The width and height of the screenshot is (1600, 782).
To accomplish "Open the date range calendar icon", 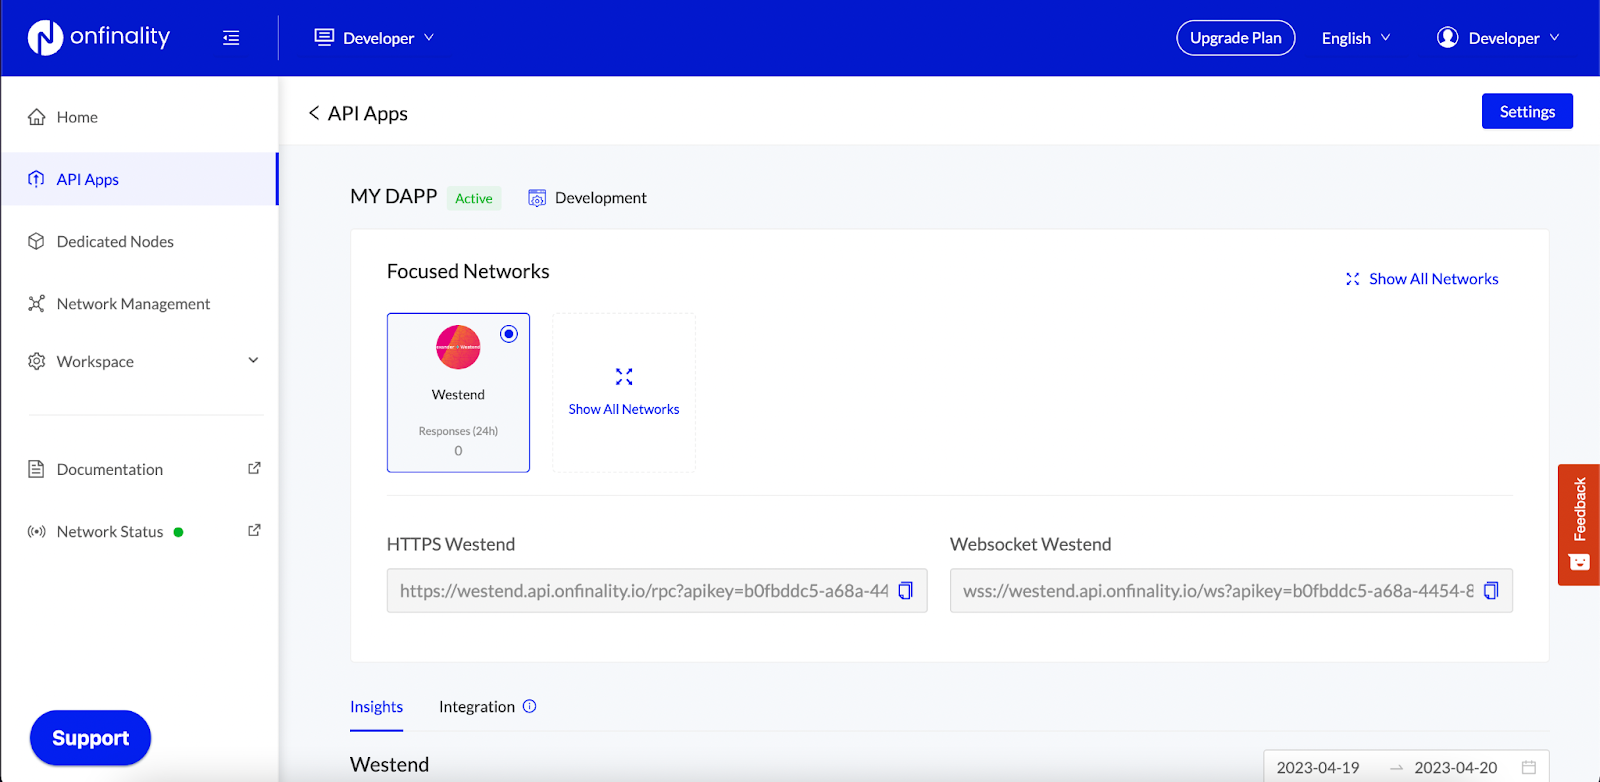I will (x=1528, y=767).
